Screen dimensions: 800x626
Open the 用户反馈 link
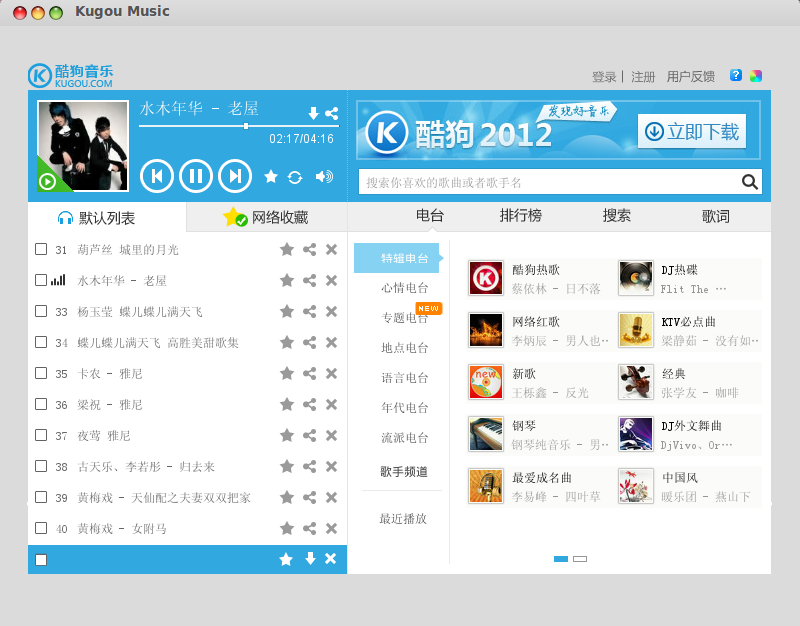click(691, 77)
